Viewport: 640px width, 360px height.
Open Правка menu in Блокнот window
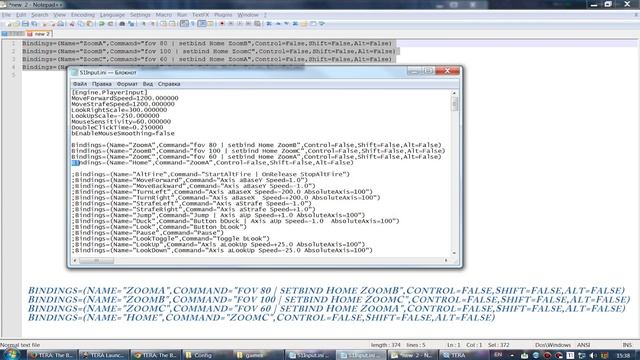[102, 84]
